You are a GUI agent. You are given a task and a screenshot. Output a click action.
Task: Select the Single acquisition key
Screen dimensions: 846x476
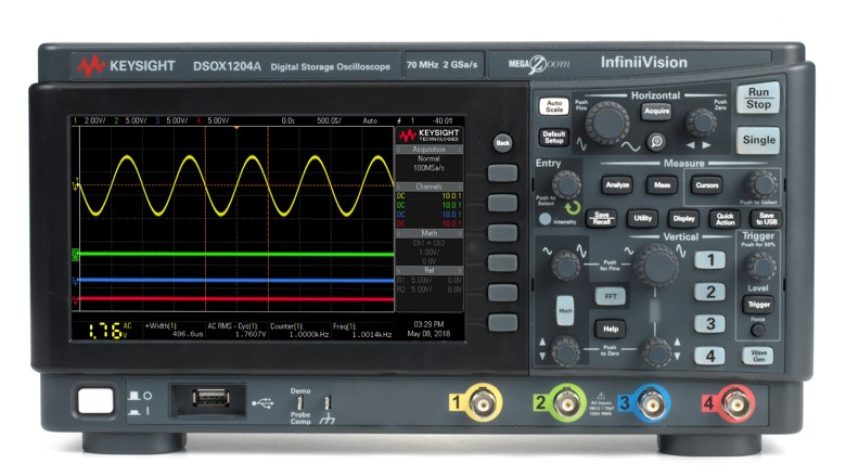click(x=758, y=140)
